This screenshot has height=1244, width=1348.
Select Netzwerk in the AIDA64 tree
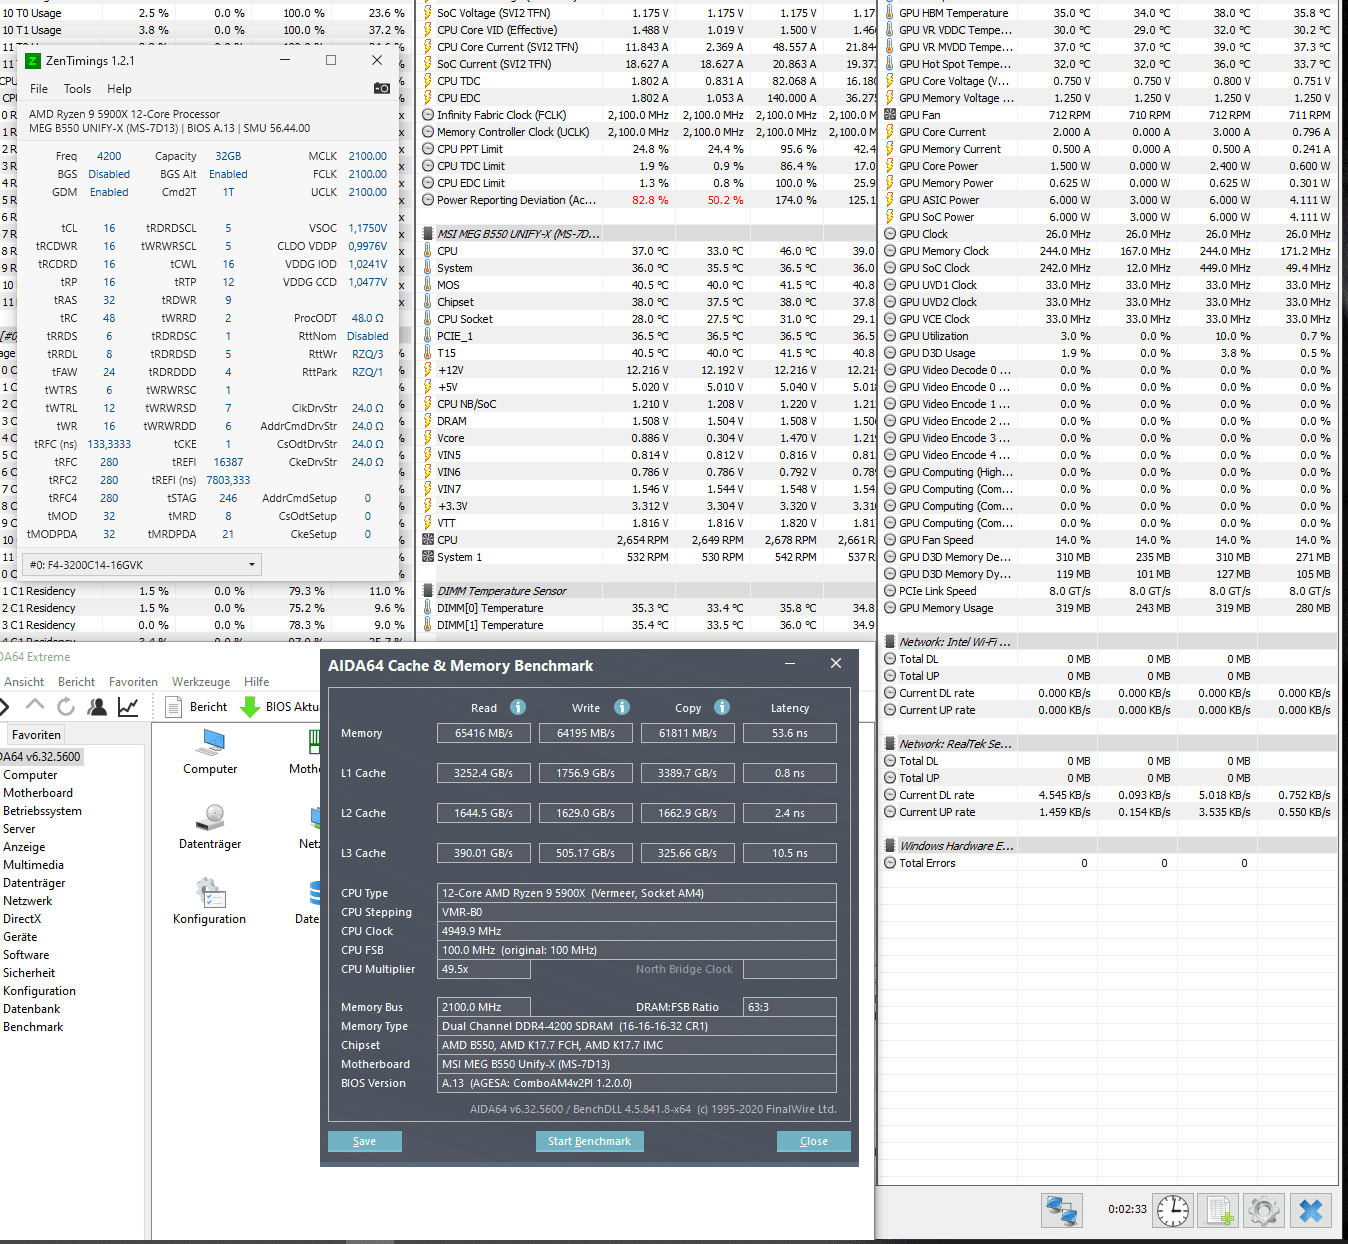28,901
